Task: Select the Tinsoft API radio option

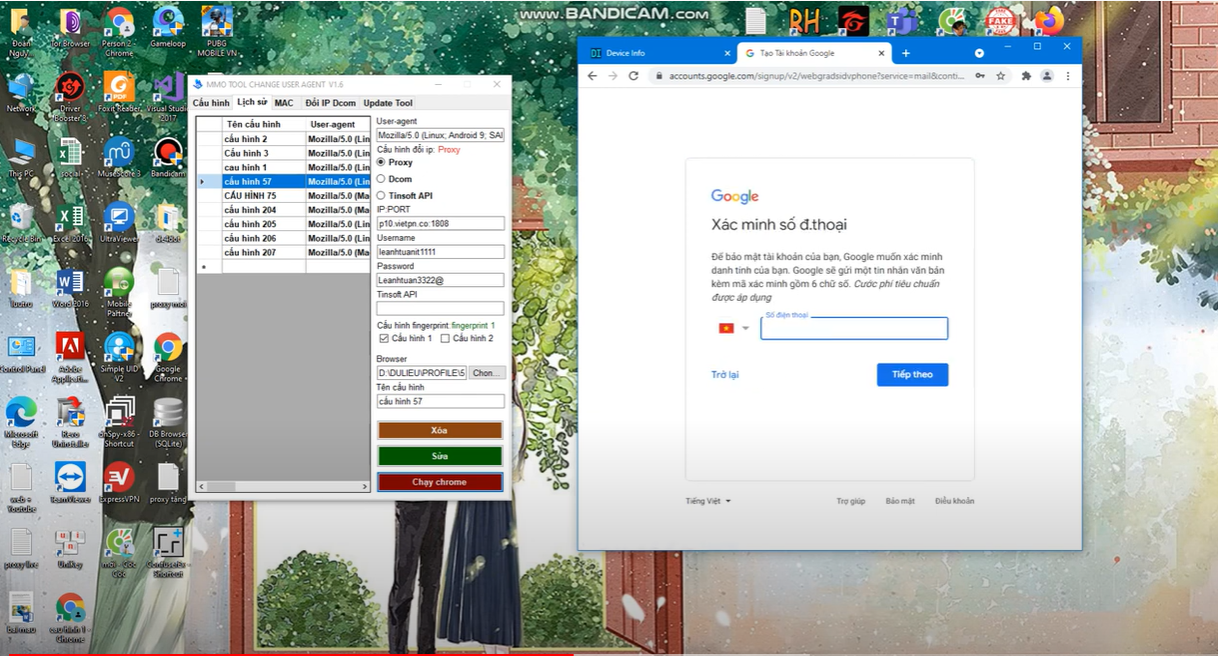Action: [381, 196]
